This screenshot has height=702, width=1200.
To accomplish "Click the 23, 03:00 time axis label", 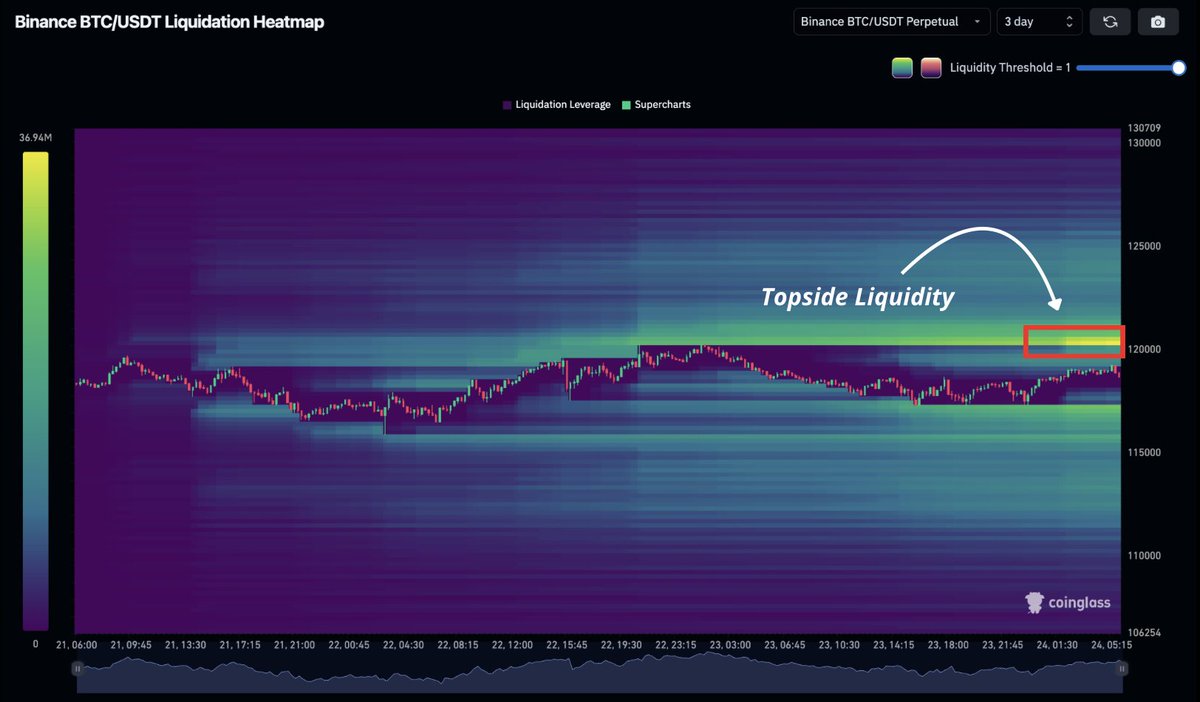I will [730, 645].
